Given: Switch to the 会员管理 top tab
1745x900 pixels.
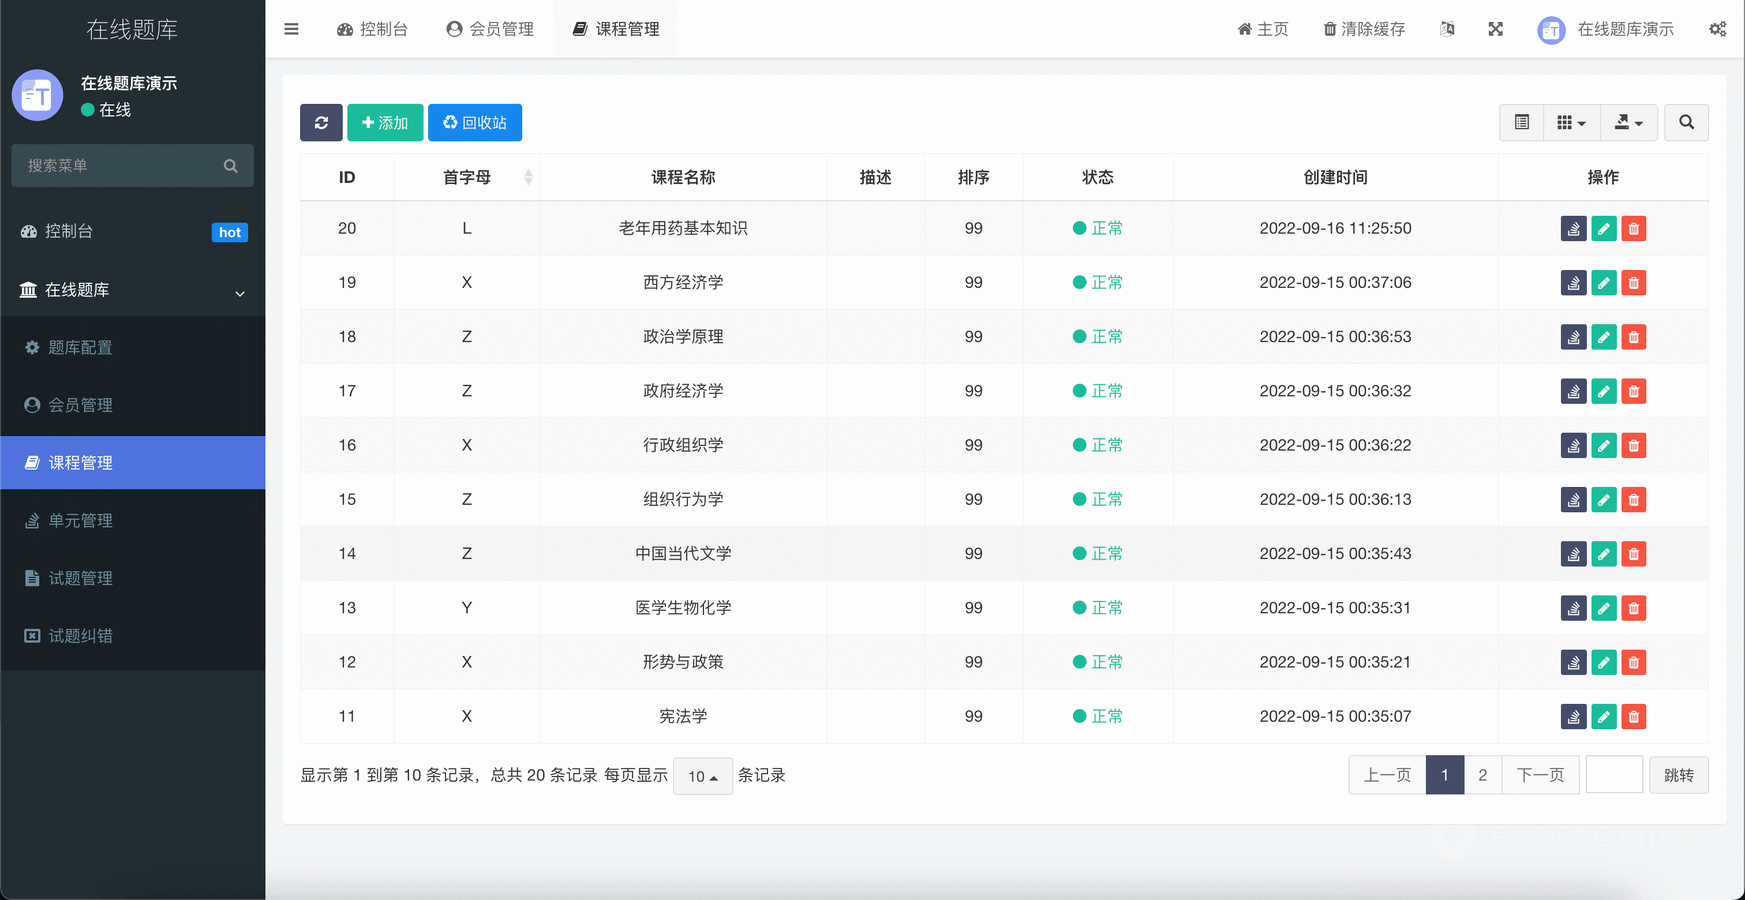Looking at the screenshot, I should coord(490,29).
